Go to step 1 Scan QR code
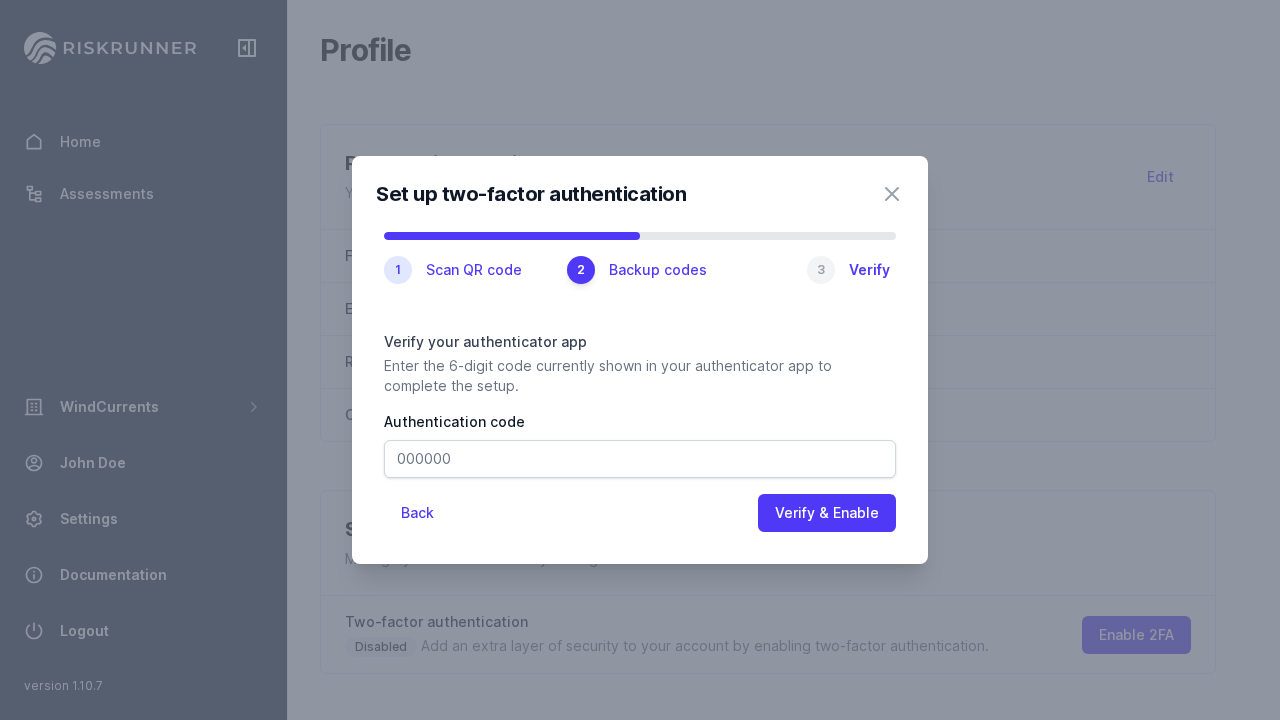Screen dimensions: 1280x720 [x=453, y=270]
